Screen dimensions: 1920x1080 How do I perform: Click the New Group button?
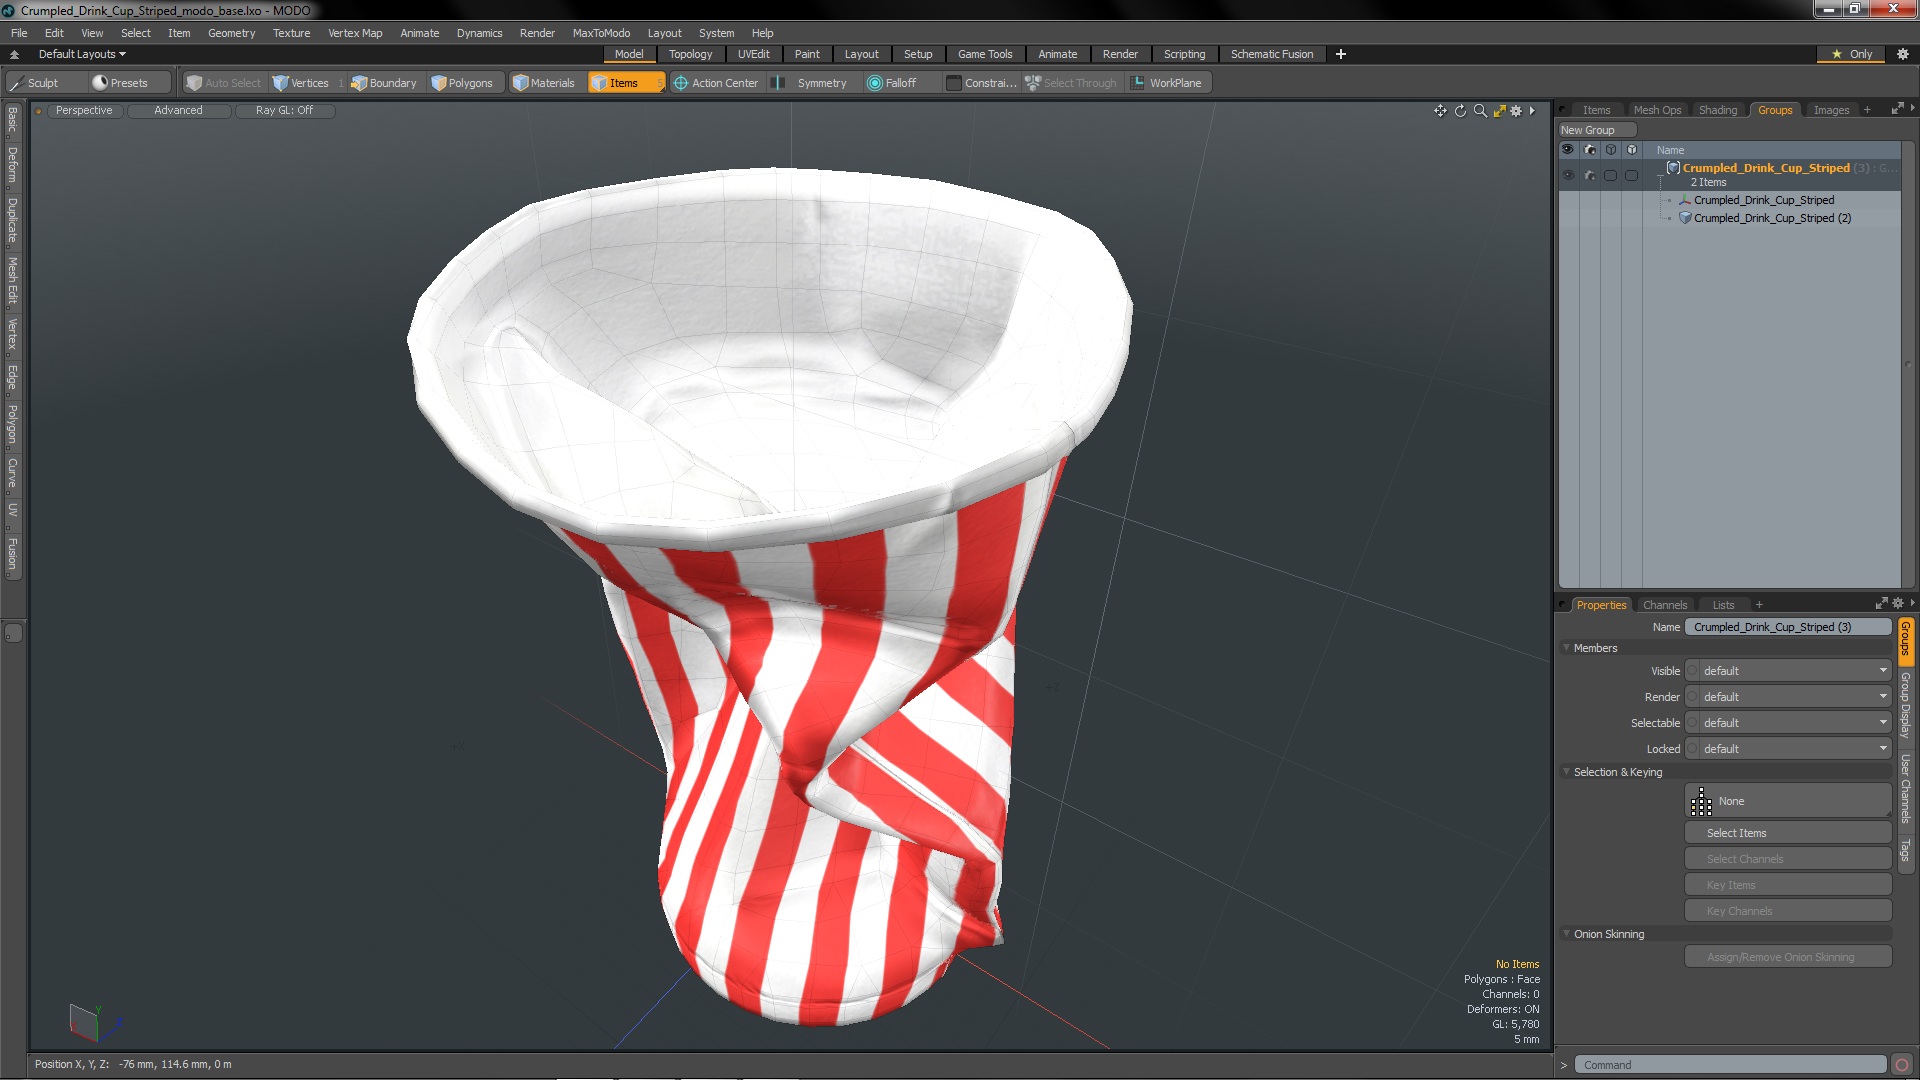click(x=1593, y=130)
